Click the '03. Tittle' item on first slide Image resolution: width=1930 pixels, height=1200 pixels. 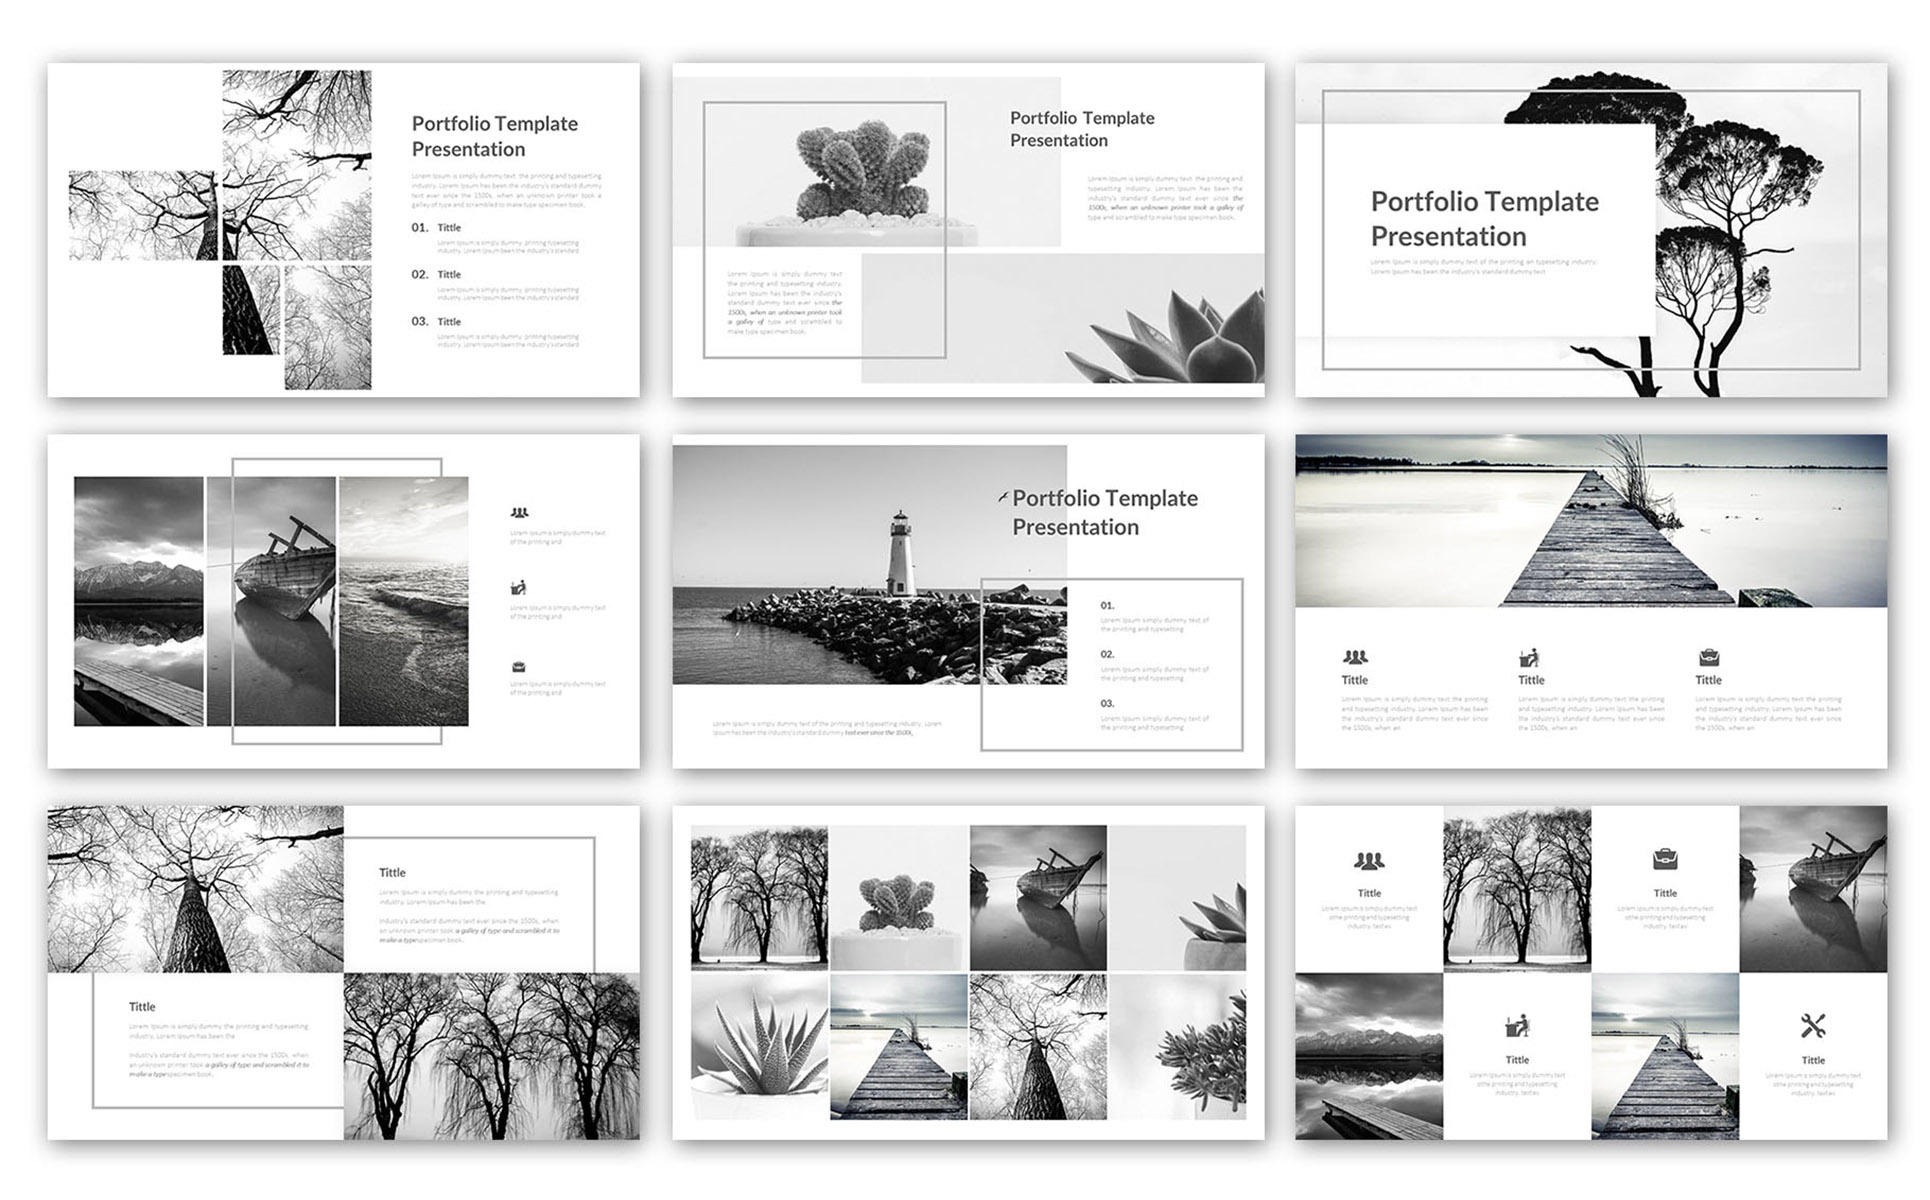(436, 322)
